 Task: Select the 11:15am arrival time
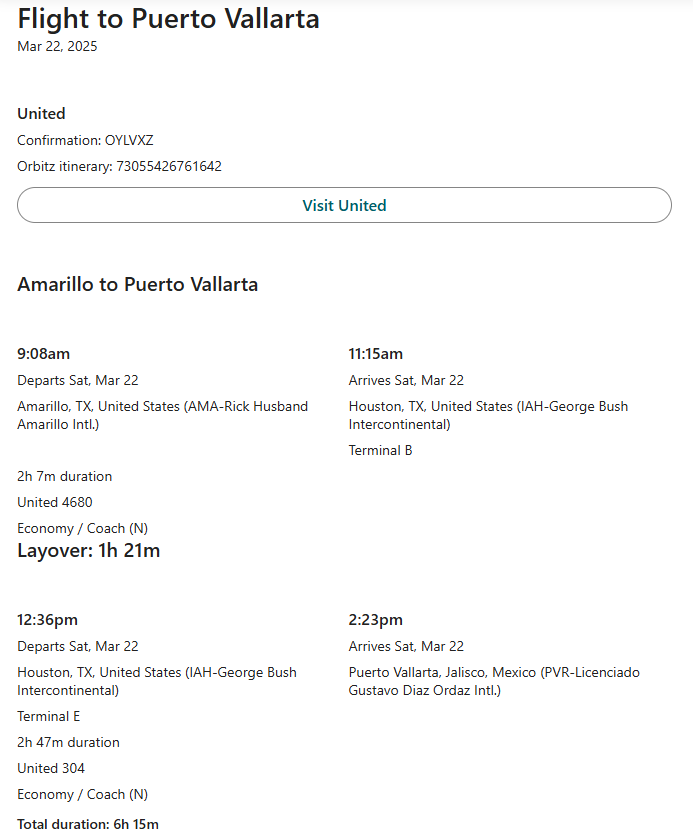click(375, 354)
